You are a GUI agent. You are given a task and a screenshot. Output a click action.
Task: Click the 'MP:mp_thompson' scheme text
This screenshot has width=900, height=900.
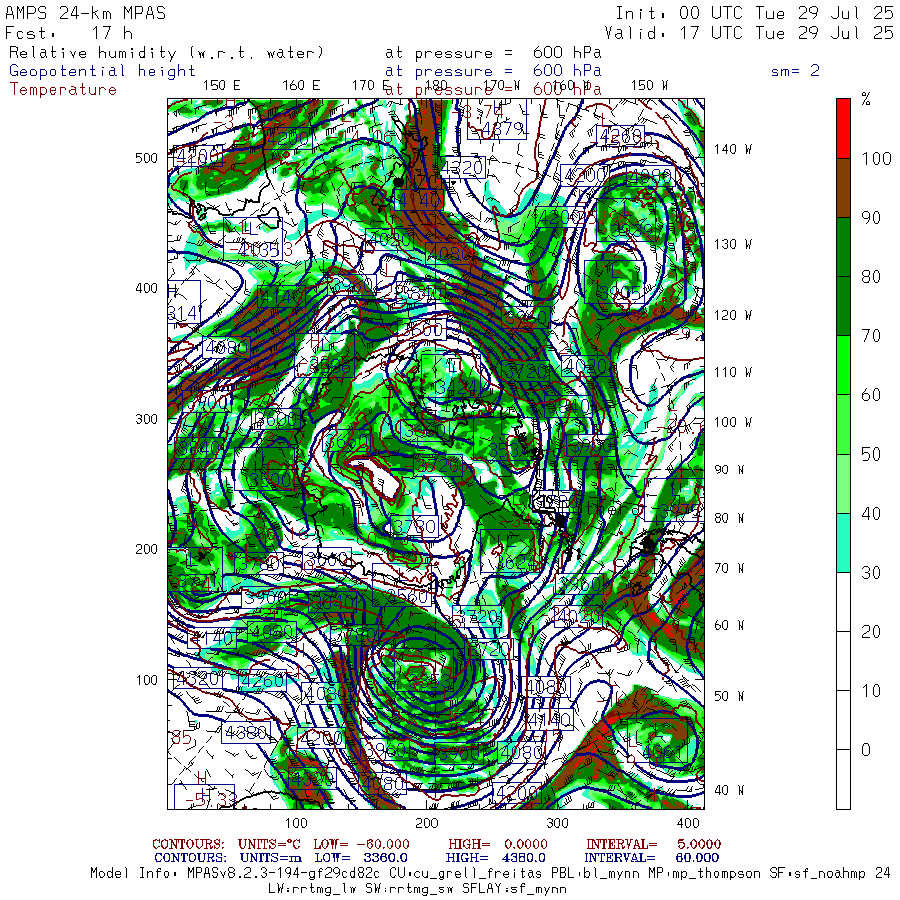coord(705,874)
